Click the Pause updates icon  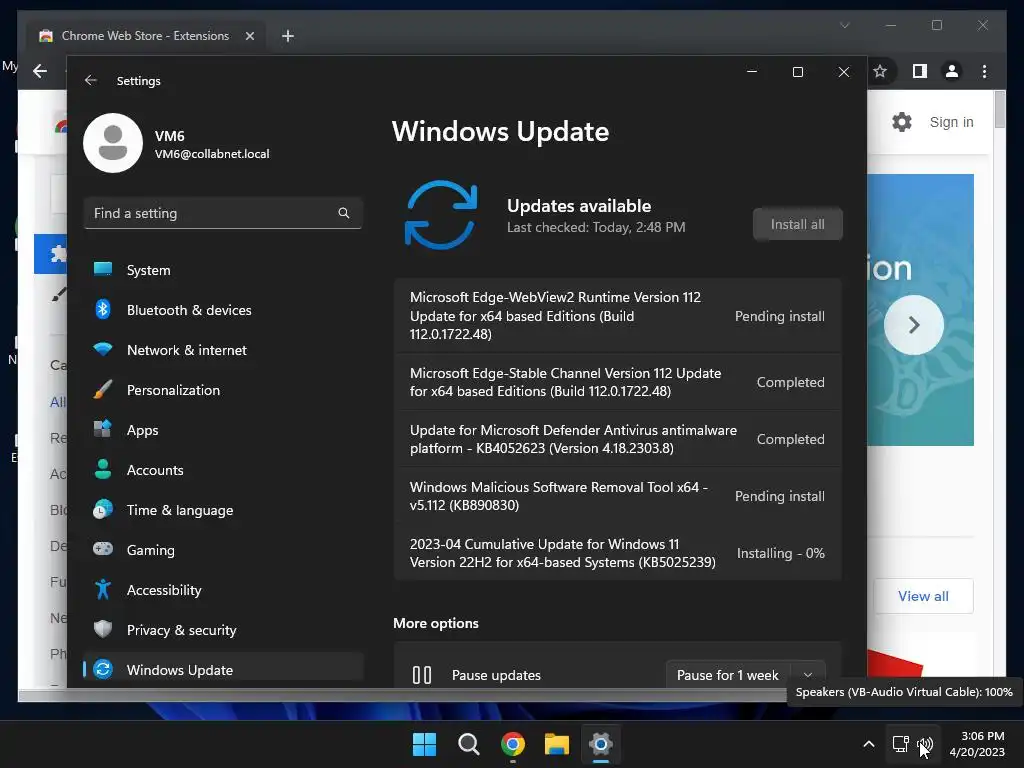click(422, 675)
